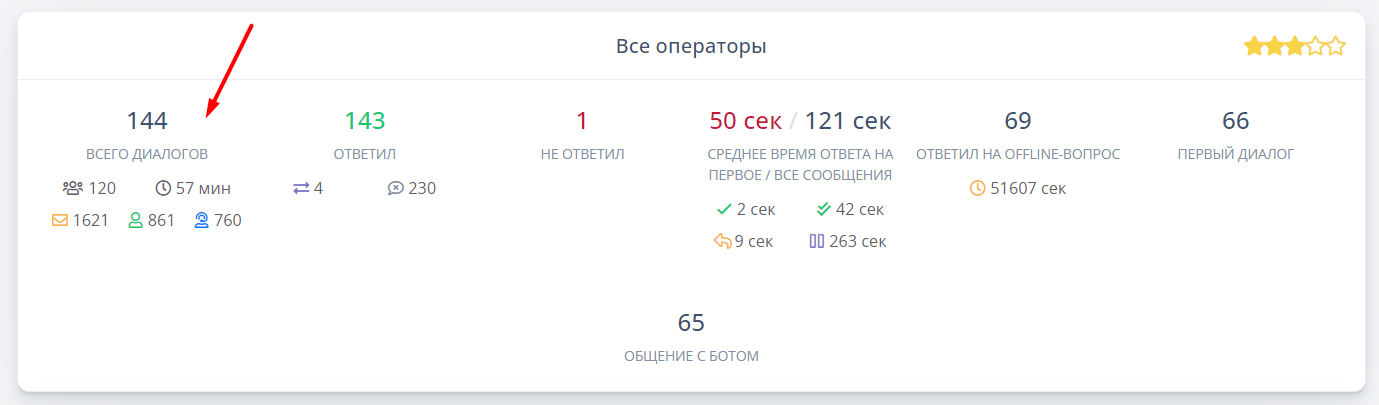
Task: Click the purple transfer arrows icon beside 4
Action: coord(301,188)
